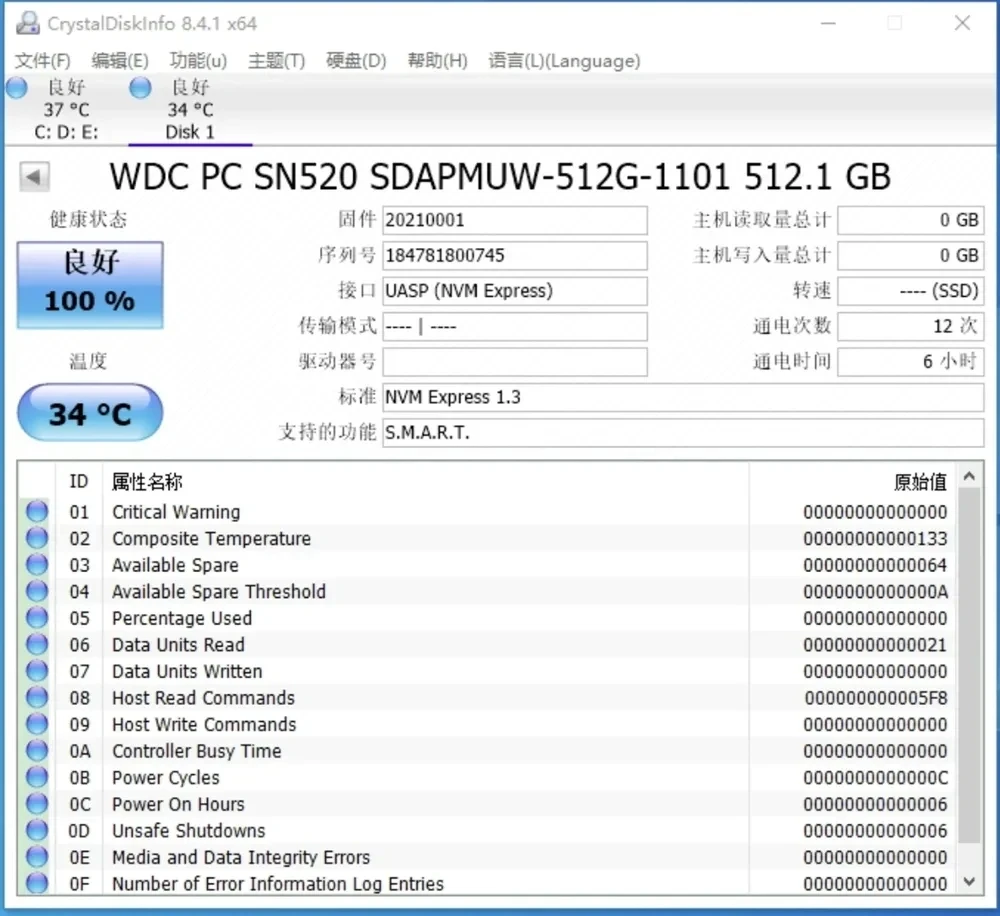Viewport: 1000px width, 916px height.
Task: Click the CrystalDiskInfo app icon in title bar
Action: 27,24
